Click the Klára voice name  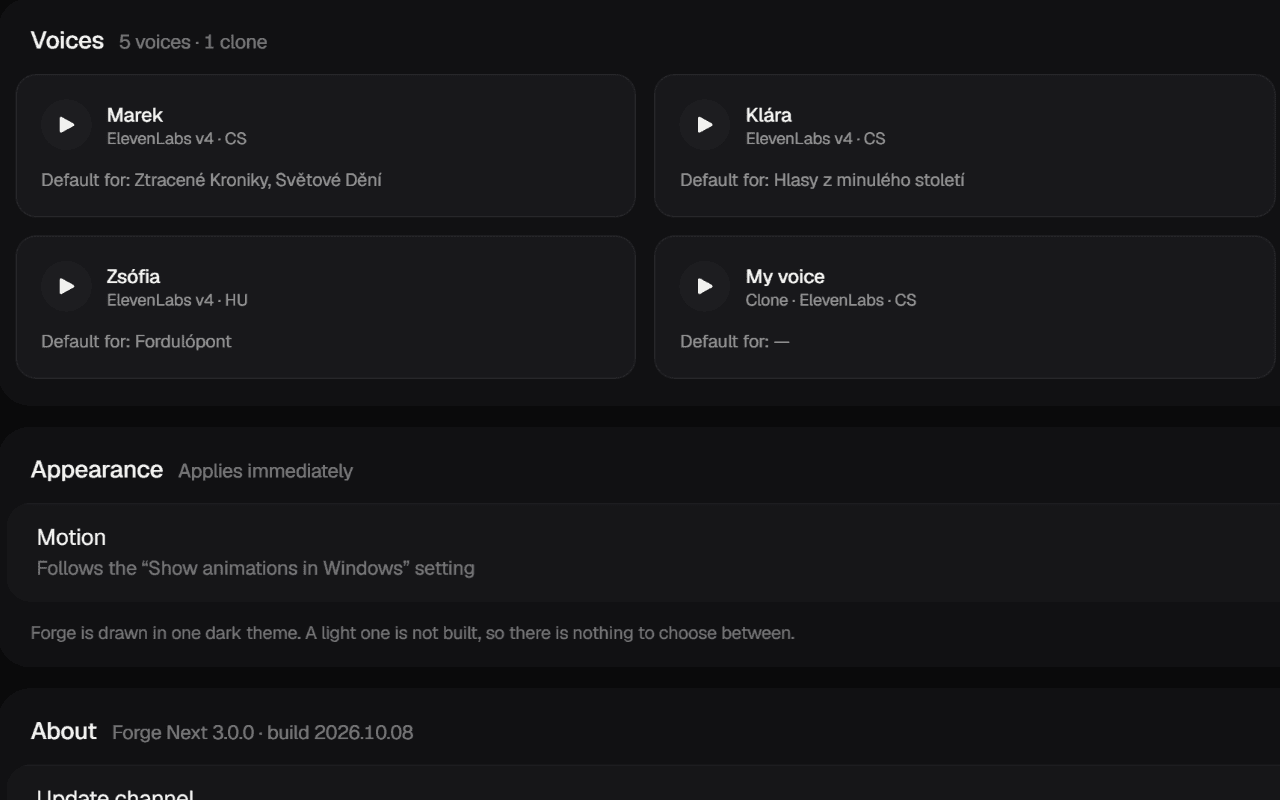[769, 115]
